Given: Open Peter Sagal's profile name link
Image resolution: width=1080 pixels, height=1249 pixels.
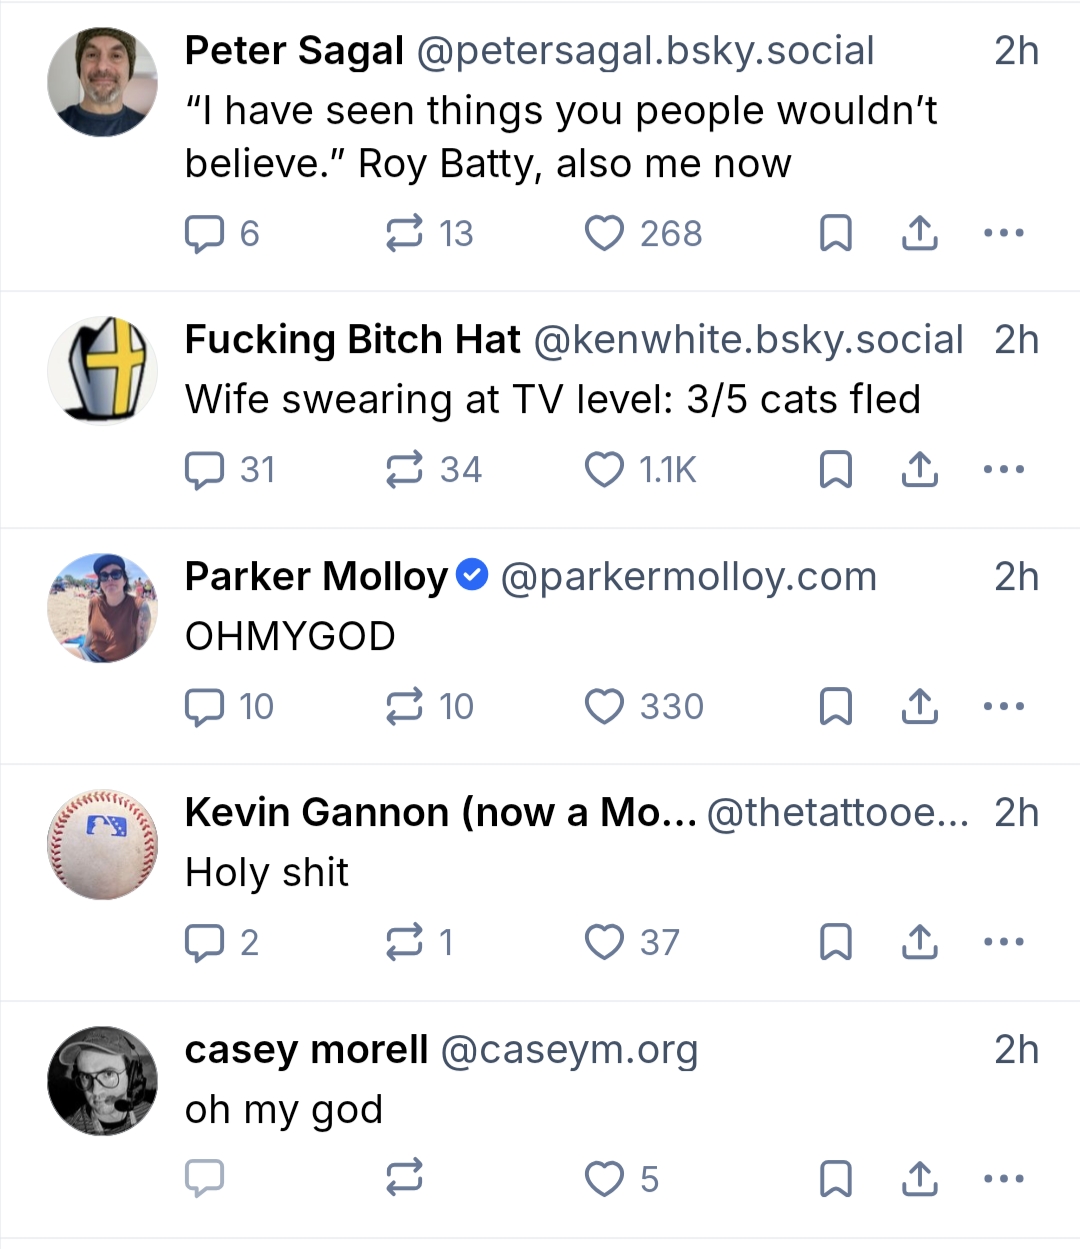Looking at the screenshot, I should 294,51.
